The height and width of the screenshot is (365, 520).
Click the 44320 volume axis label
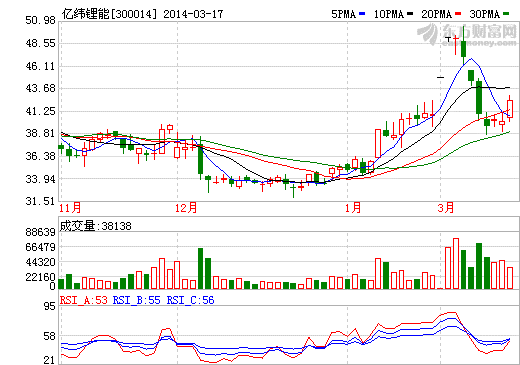point(41,262)
